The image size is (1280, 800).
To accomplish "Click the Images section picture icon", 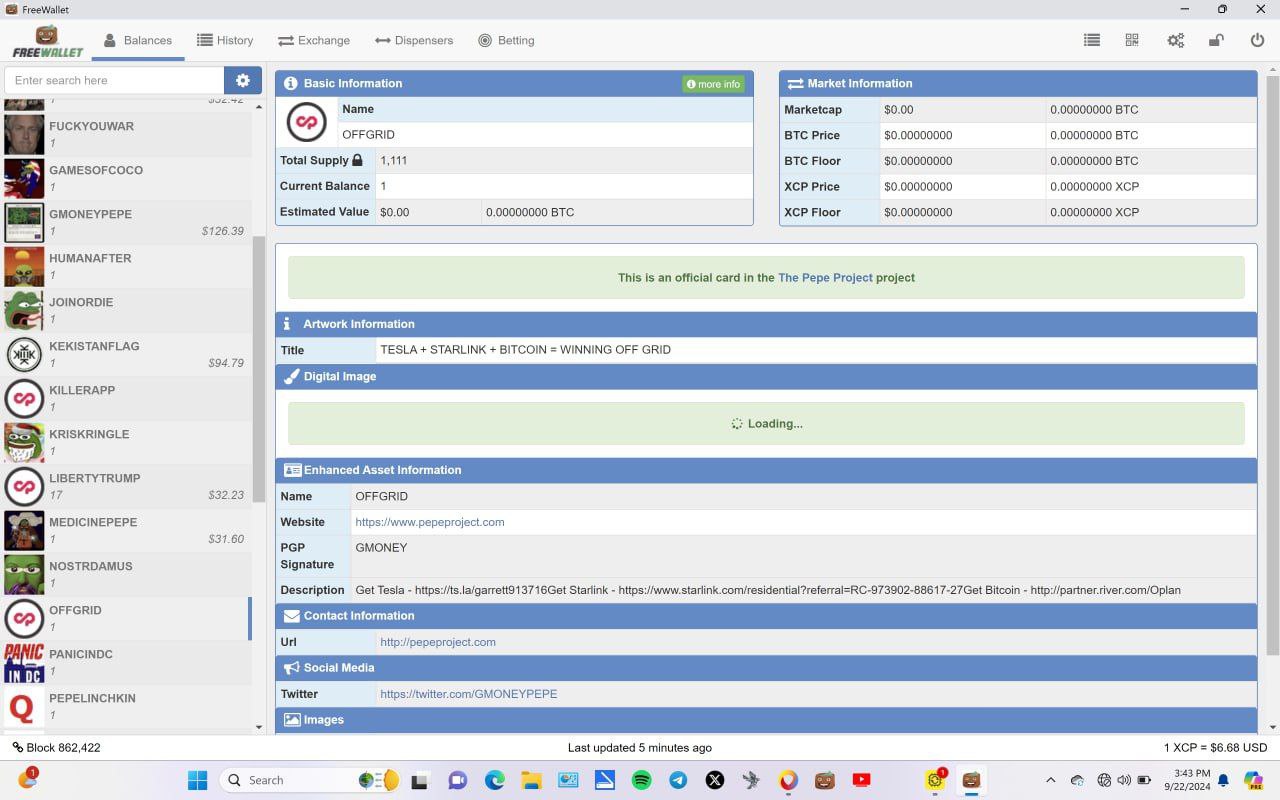I will pyautogui.click(x=292, y=720).
